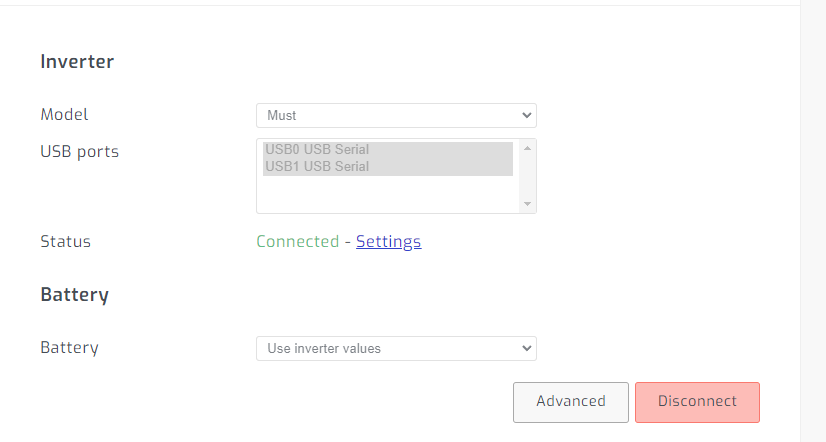Screen dimensions: 826x442
Task: Click the USB ports list scrollbar track
Action: (528, 176)
